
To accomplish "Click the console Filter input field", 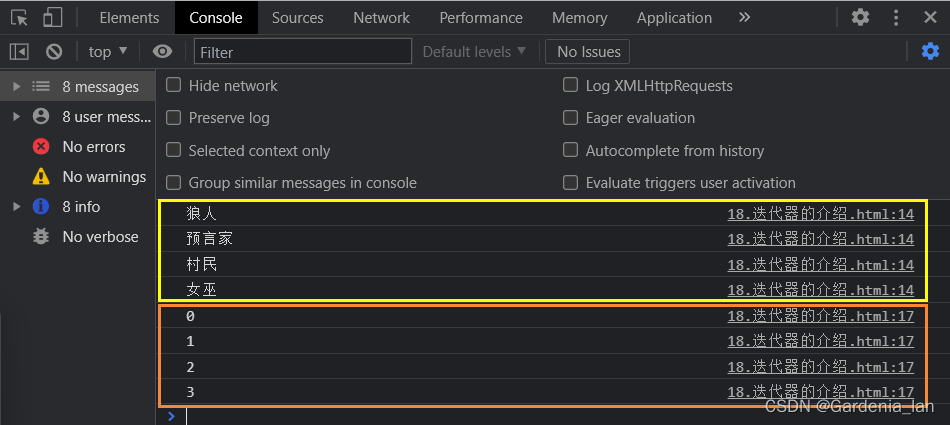I will (302, 51).
